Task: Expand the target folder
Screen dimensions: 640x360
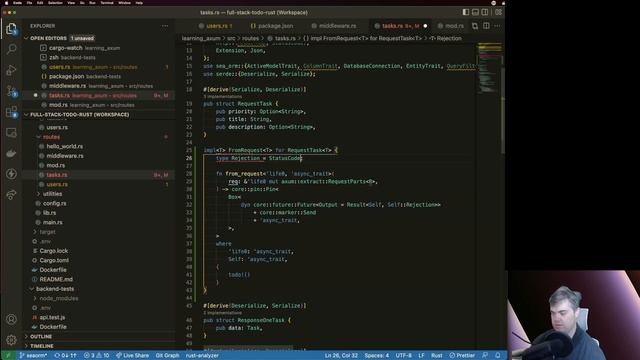Action: (47, 232)
